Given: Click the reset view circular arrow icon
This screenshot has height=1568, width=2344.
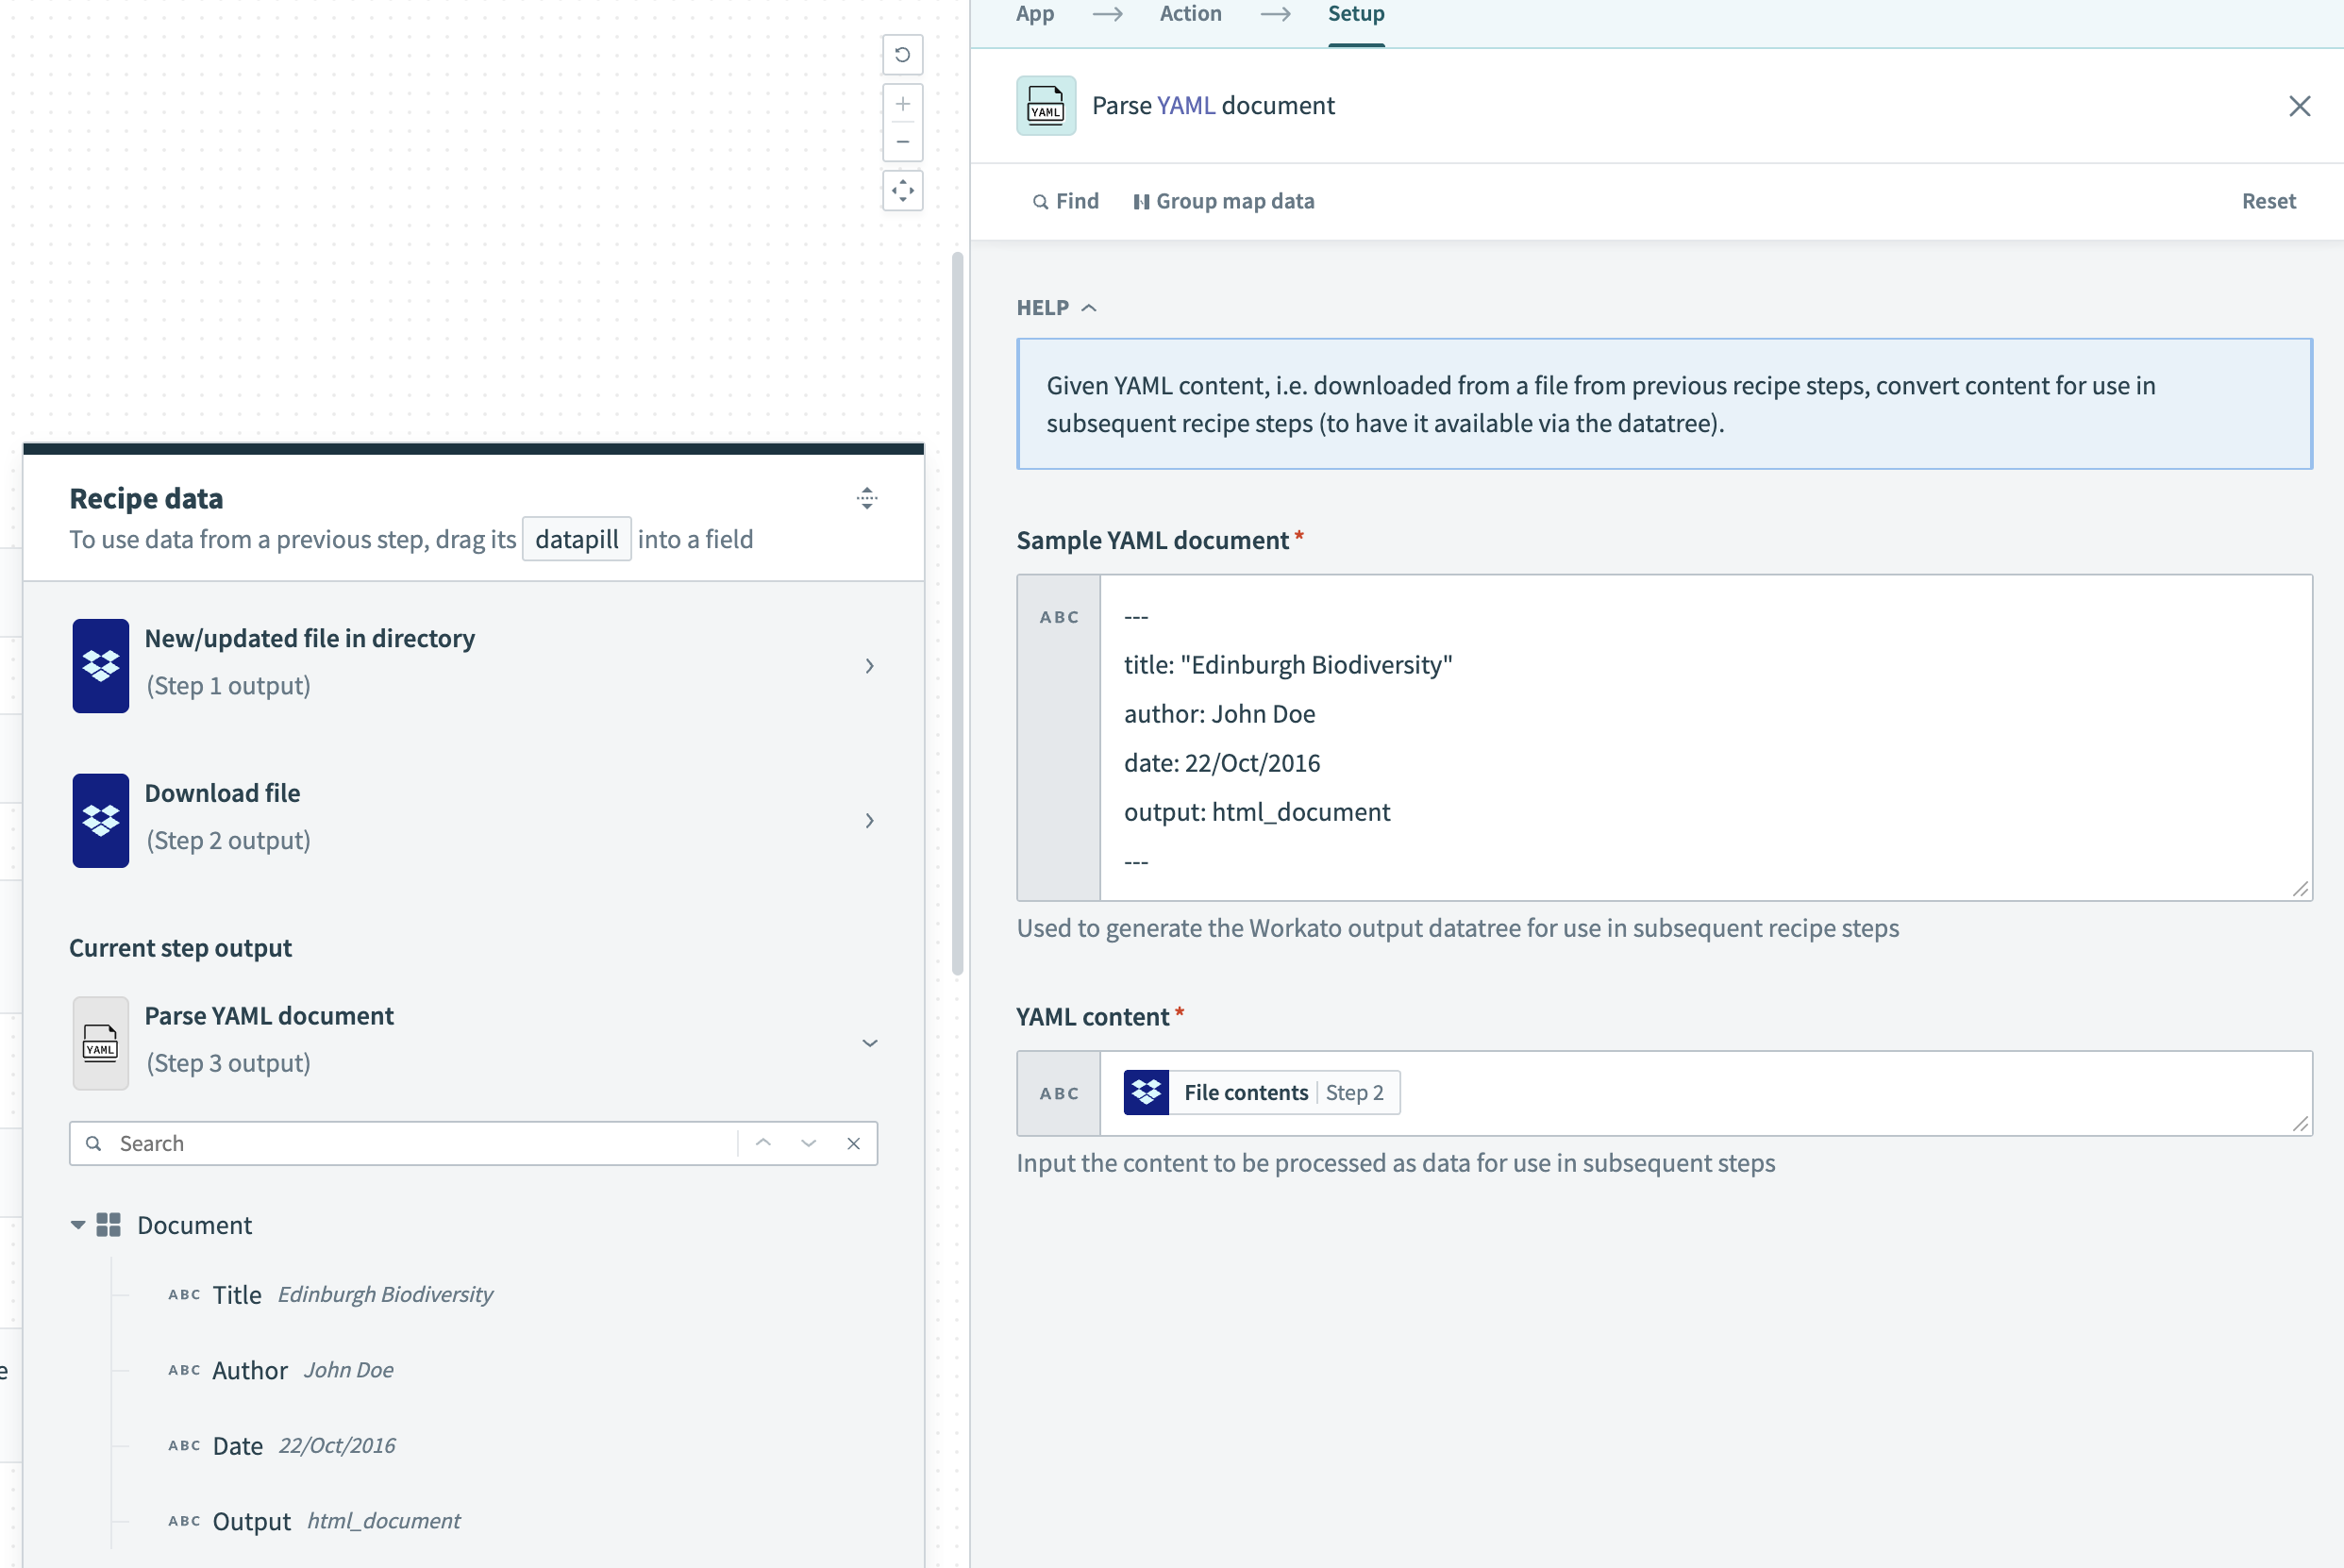Looking at the screenshot, I should point(903,55).
